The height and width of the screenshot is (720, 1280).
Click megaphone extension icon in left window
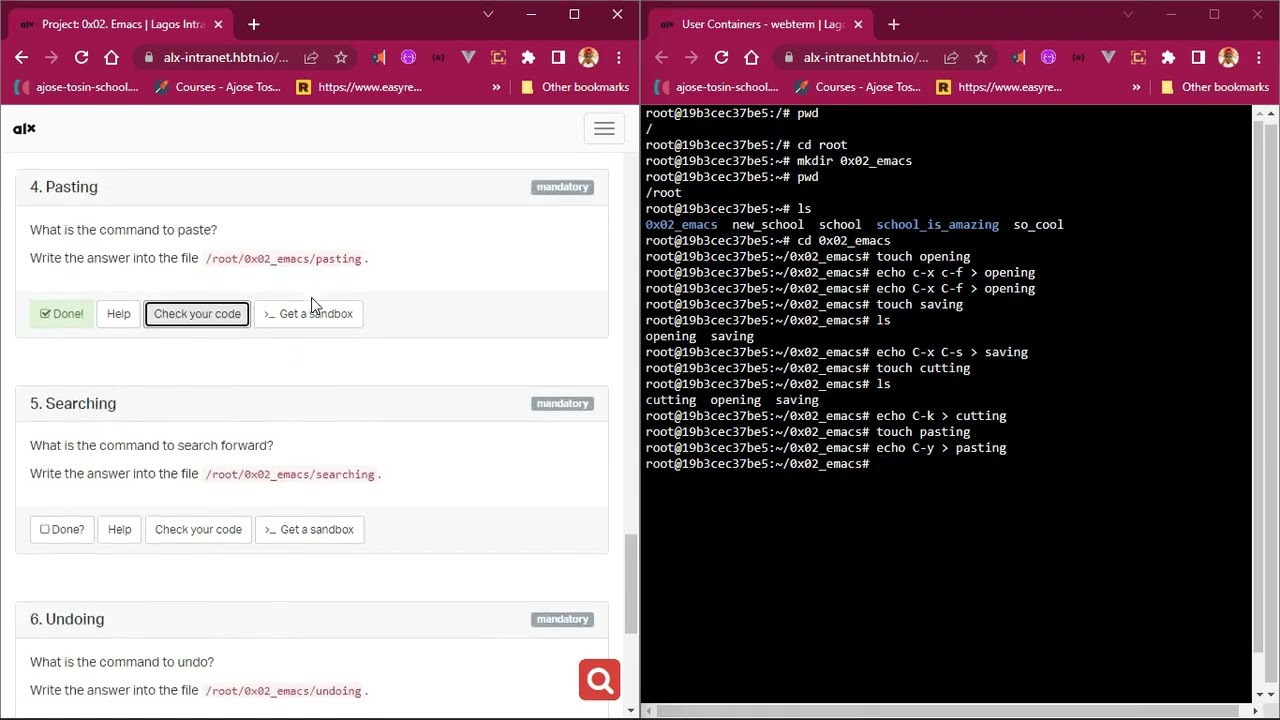click(x=378, y=58)
